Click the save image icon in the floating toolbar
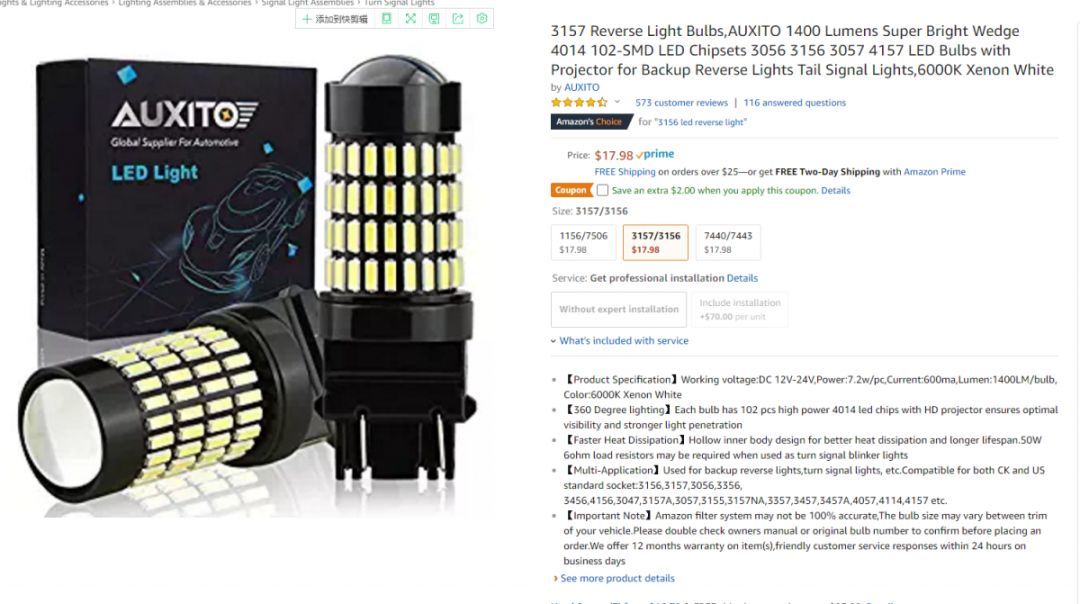The height and width of the screenshot is (604, 1080). coord(434,19)
